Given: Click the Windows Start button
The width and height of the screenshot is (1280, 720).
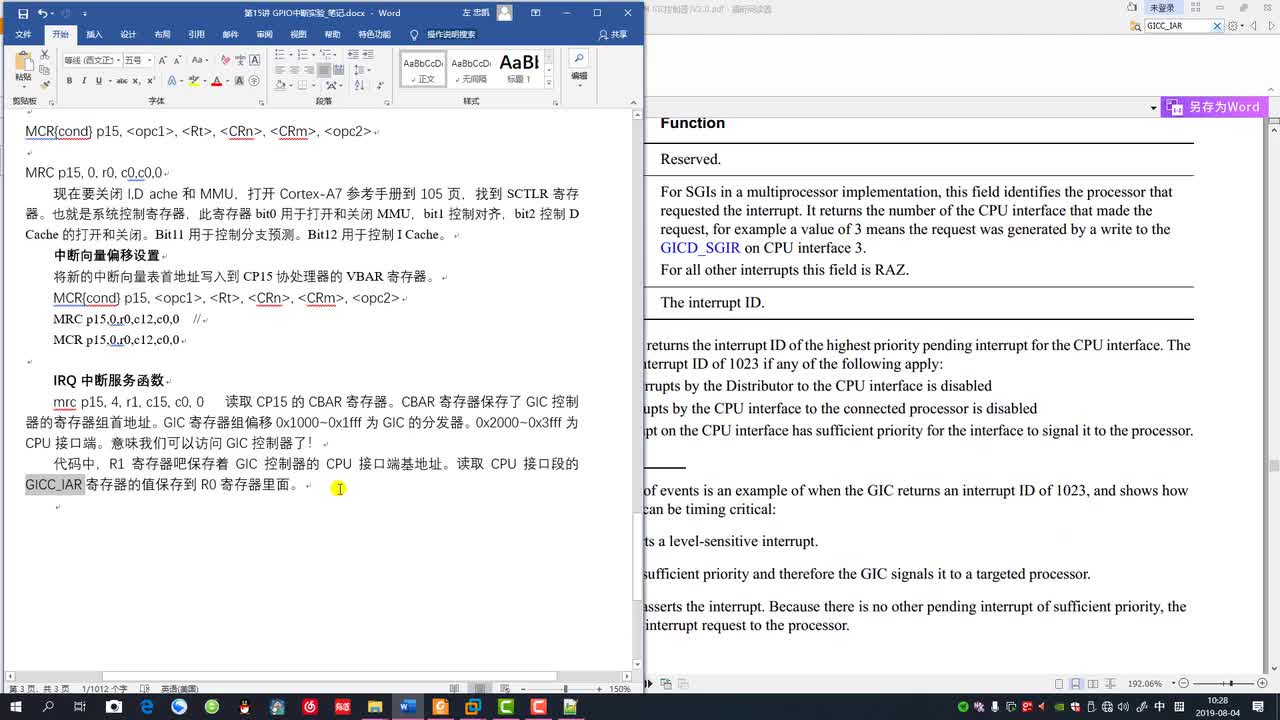Looking at the screenshot, I should (x=16, y=707).
